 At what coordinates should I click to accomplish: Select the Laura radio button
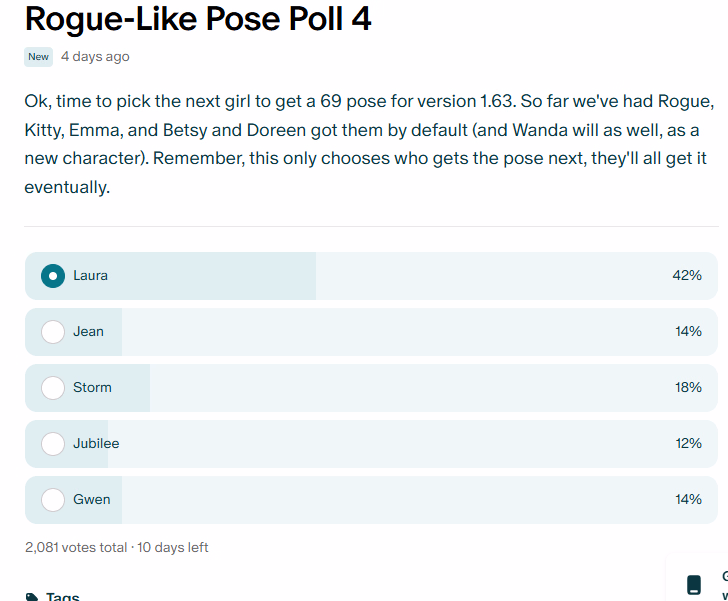point(53,276)
